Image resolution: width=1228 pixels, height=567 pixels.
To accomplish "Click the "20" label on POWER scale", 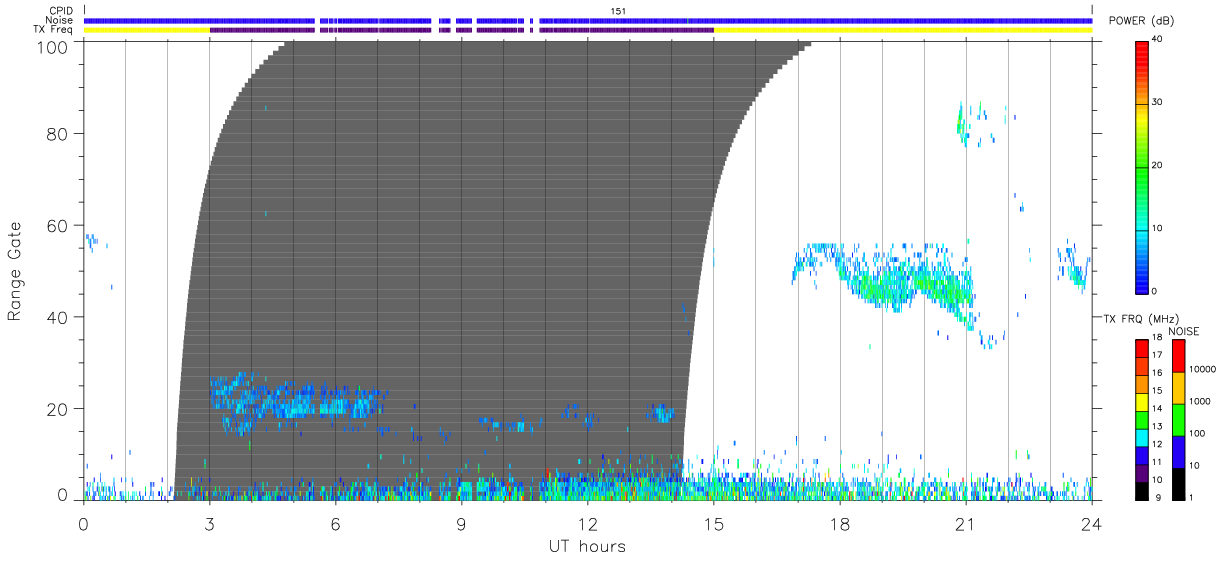I will pos(1158,166).
